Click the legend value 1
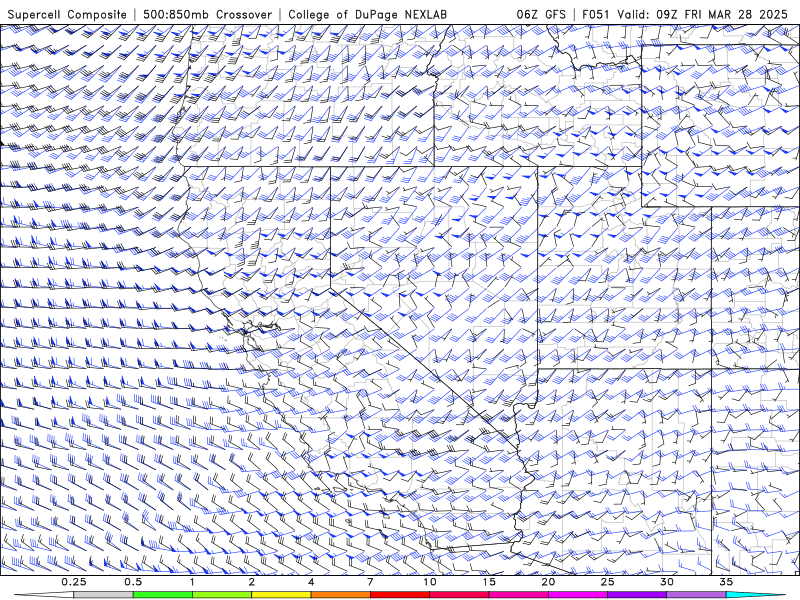Screen dimensions: 800x600 click(x=192, y=582)
